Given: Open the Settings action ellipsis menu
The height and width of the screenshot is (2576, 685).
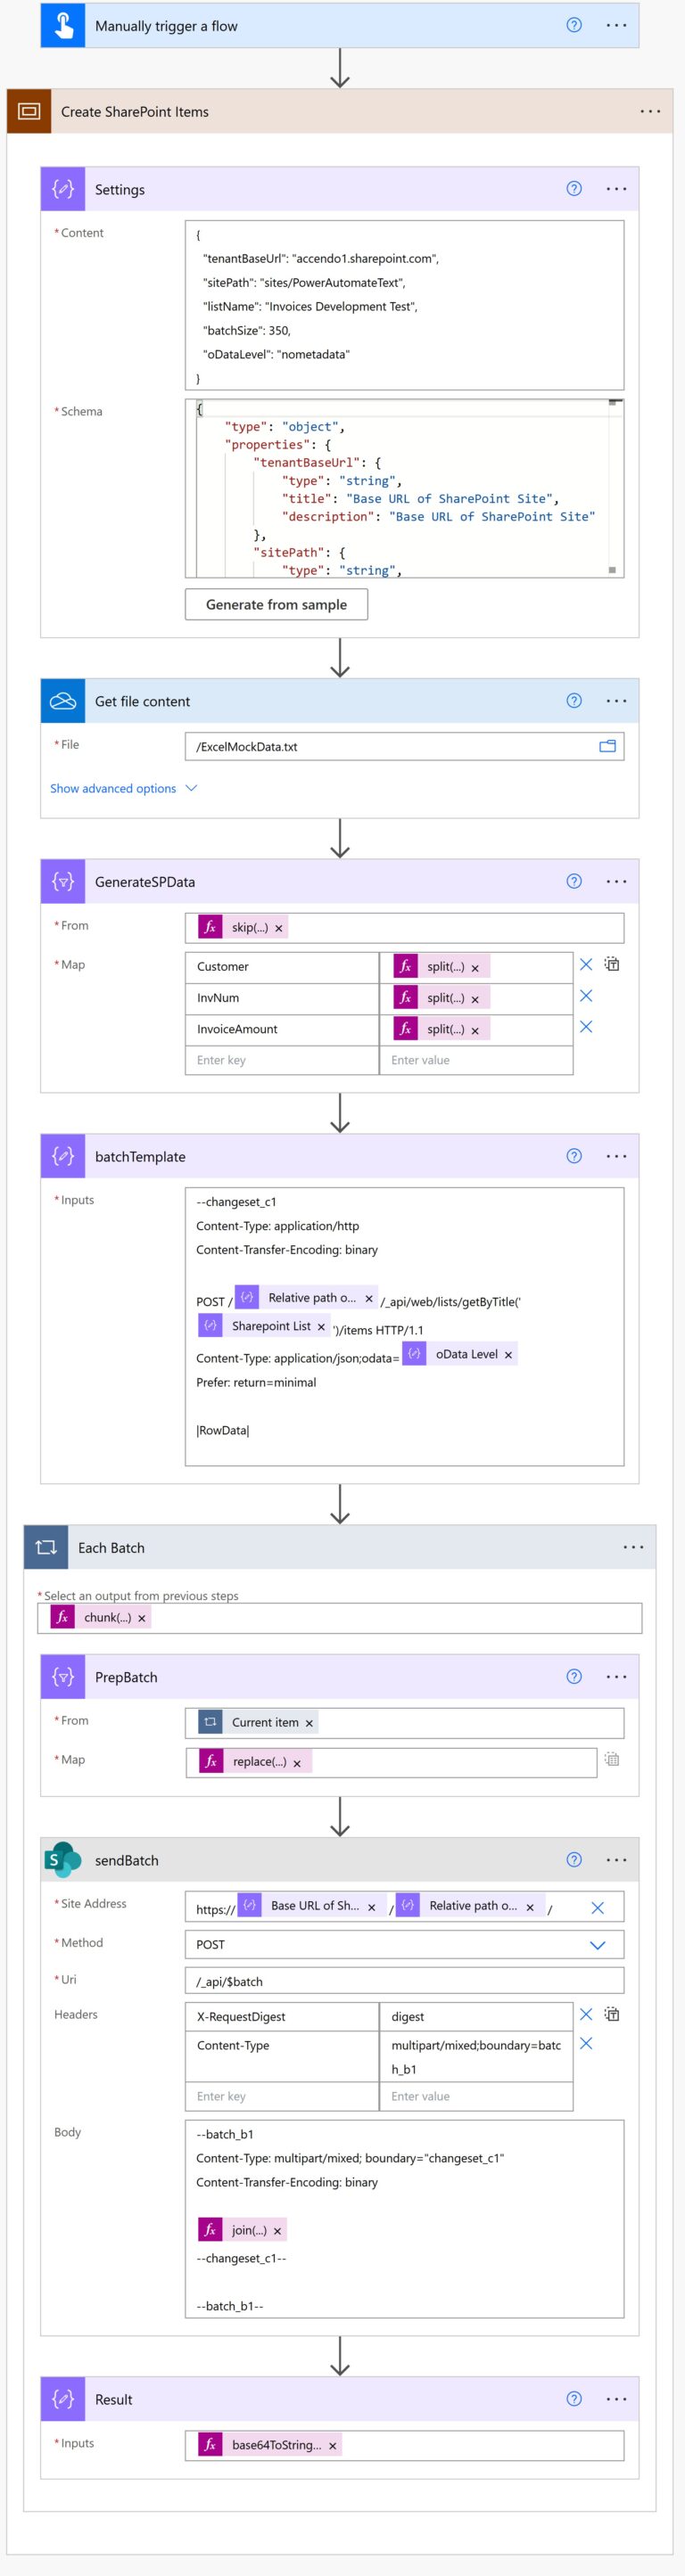Looking at the screenshot, I should [617, 189].
